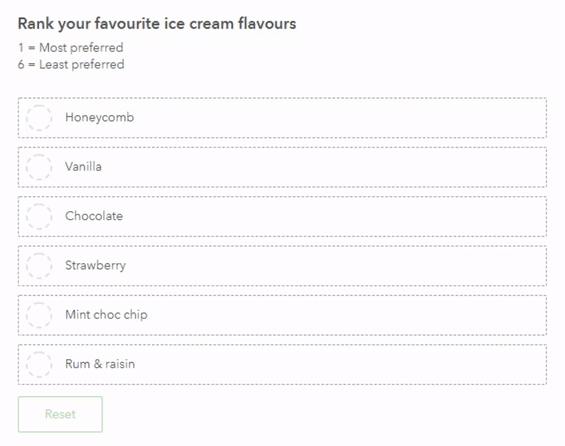Click the Vanilla label text
This screenshot has width=565, height=446.
click(x=83, y=166)
